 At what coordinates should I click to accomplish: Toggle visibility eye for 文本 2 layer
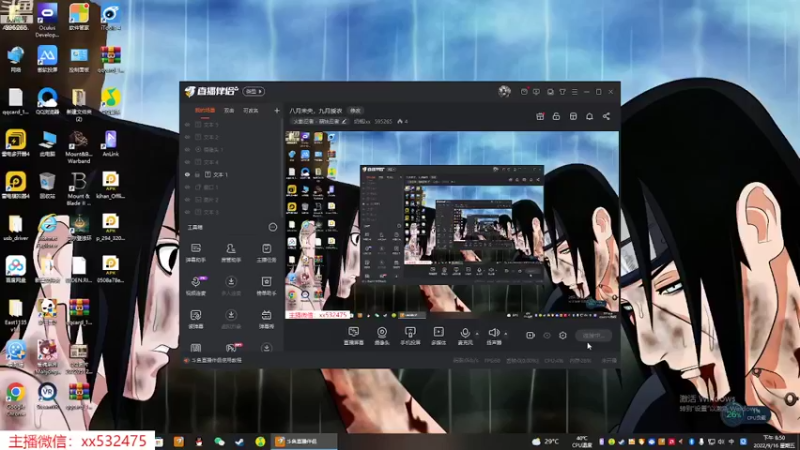[187, 137]
